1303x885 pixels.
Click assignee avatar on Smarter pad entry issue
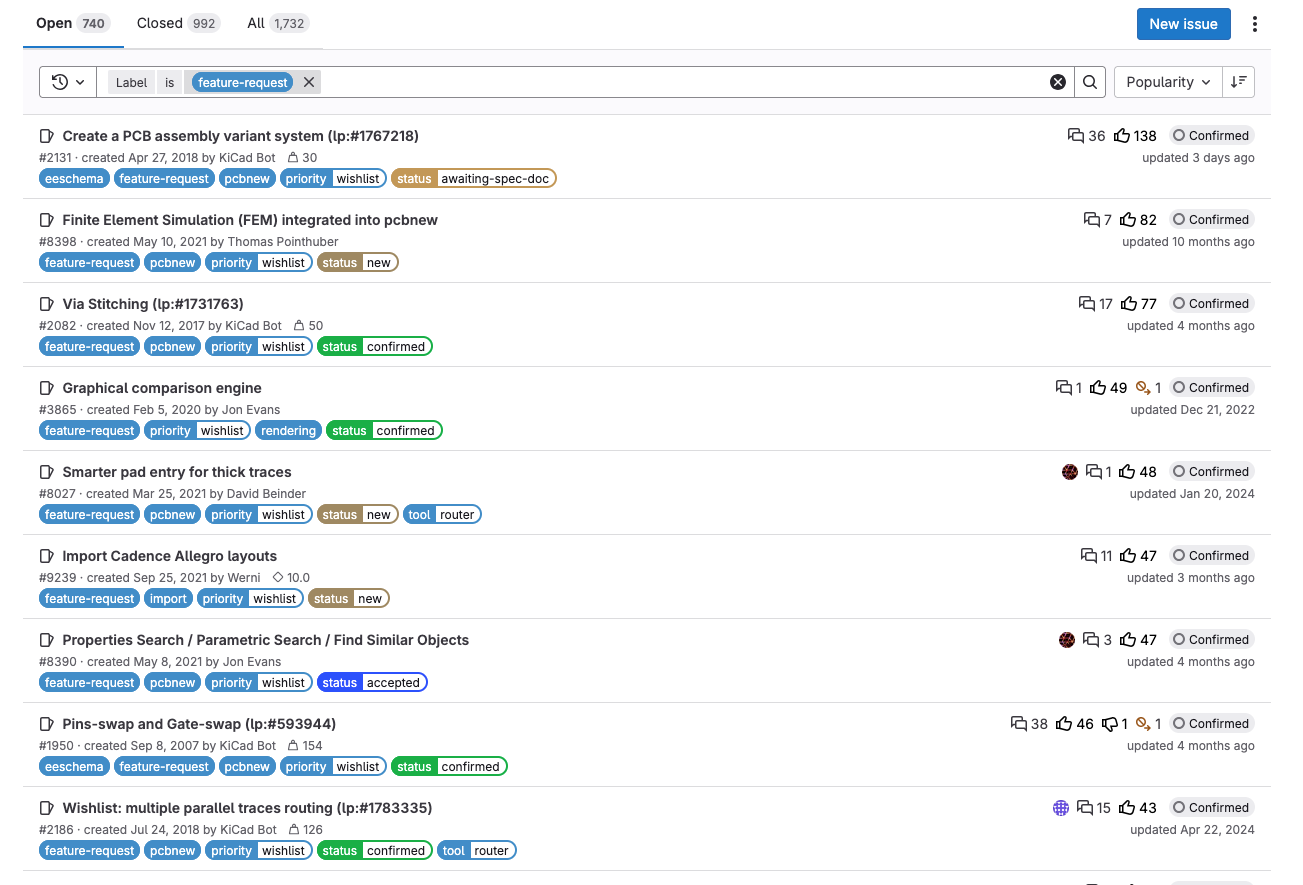1070,472
